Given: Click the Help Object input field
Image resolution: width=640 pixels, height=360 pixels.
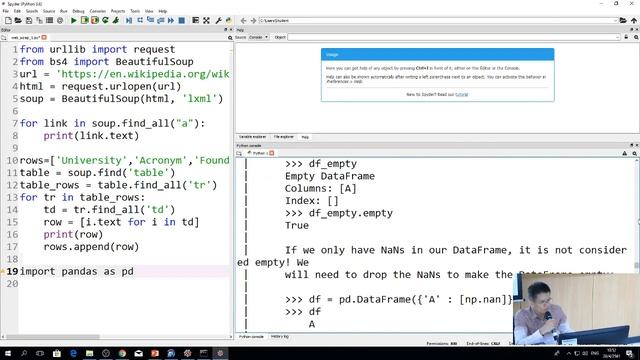Looking at the screenshot, I should [x=454, y=37].
